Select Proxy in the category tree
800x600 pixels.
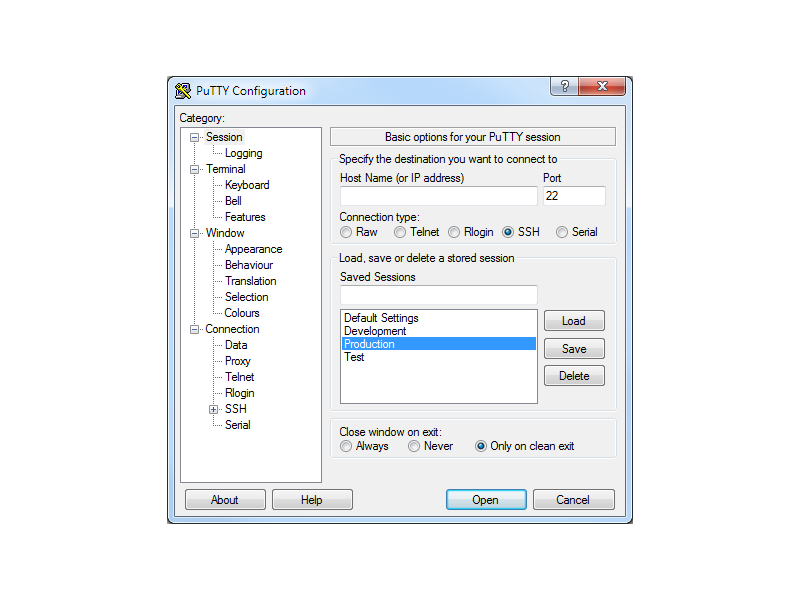point(238,361)
